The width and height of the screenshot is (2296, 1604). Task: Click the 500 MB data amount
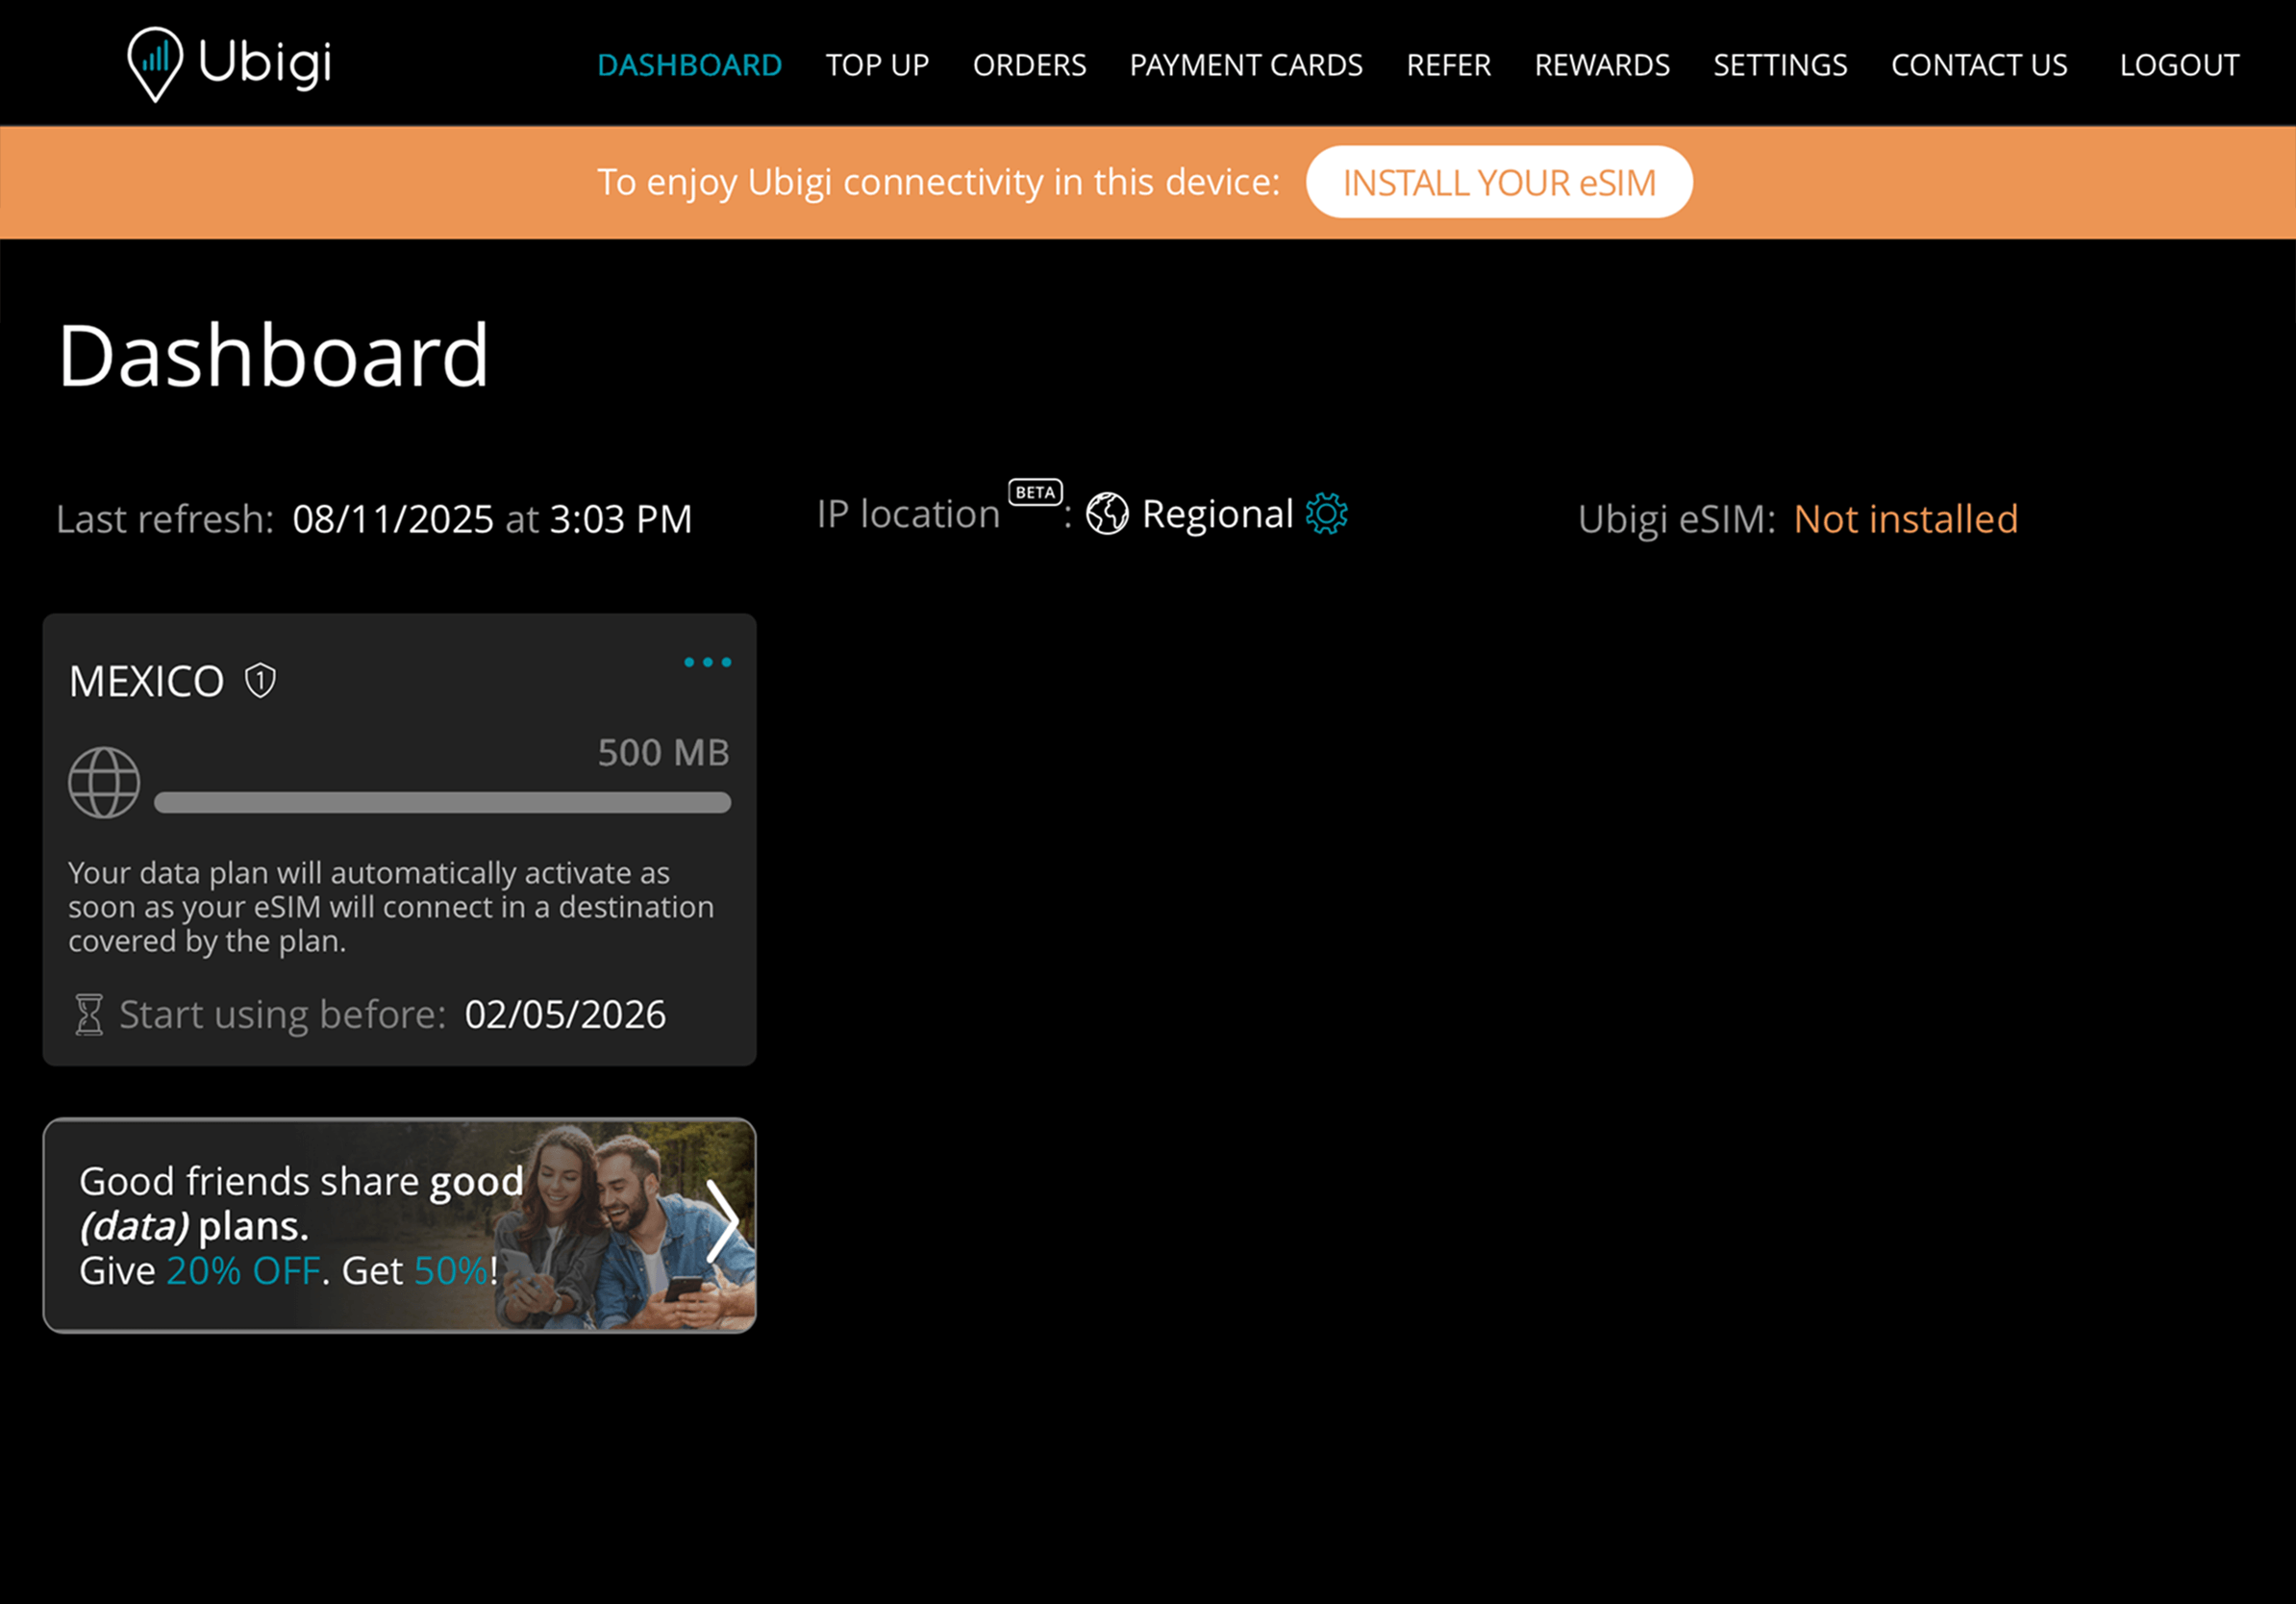[663, 752]
